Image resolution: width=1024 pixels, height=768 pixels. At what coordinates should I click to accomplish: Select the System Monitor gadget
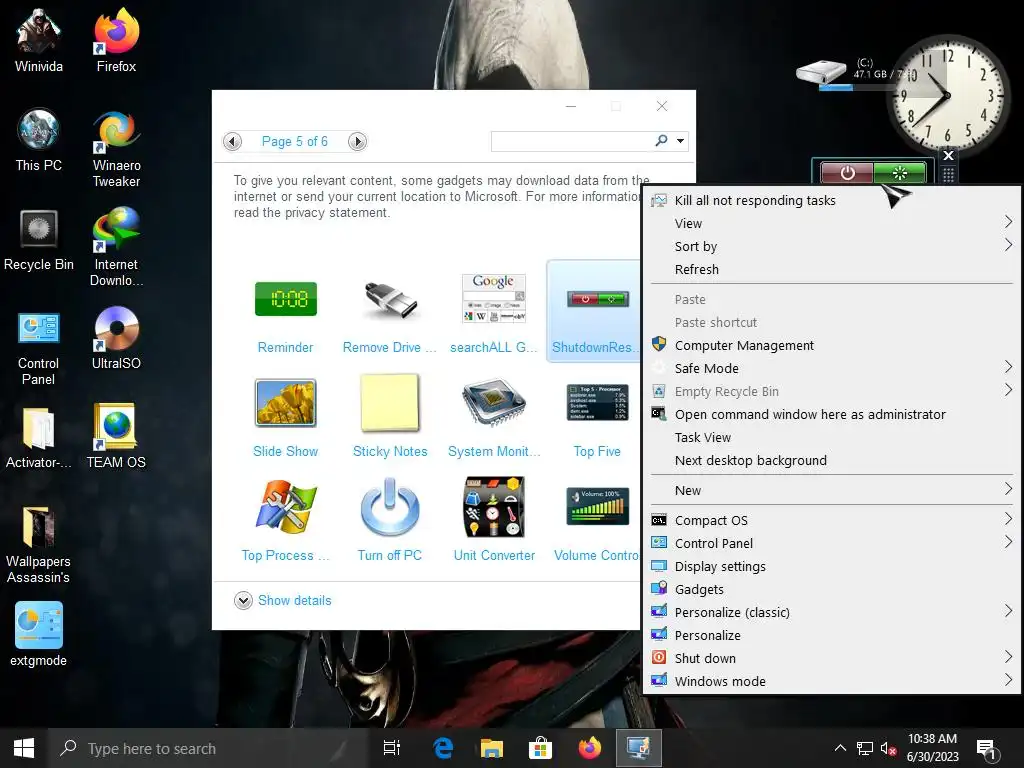click(x=494, y=418)
